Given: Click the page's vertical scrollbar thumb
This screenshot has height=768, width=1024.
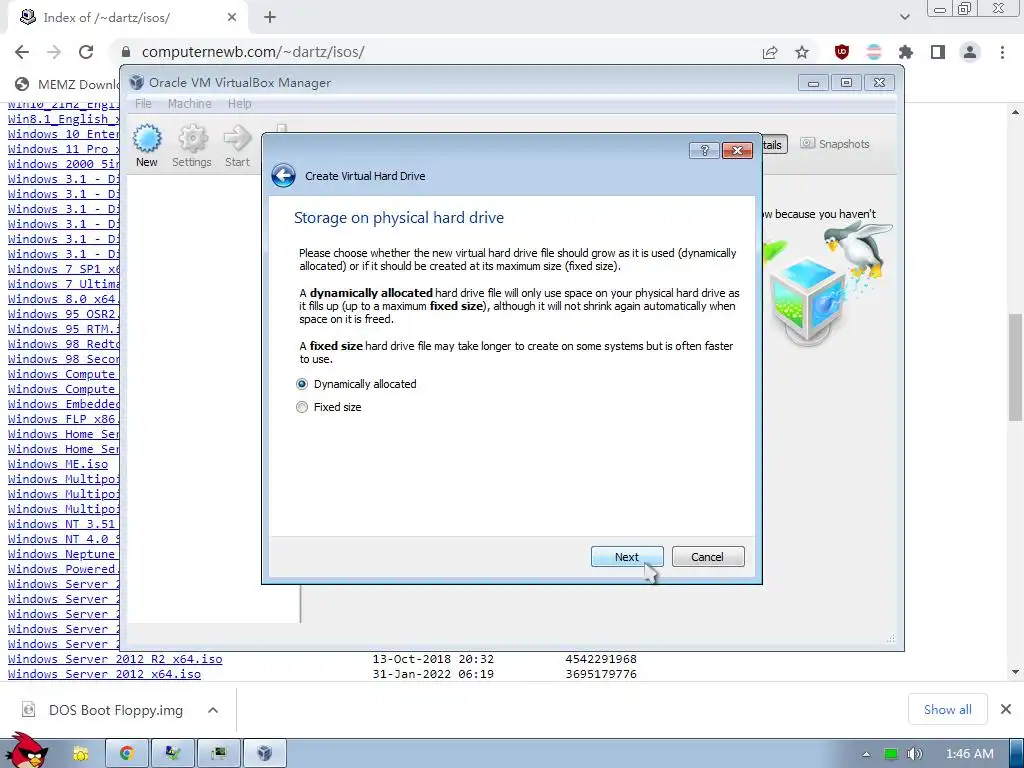Looking at the screenshot, I should click(x=1015, y=367).
